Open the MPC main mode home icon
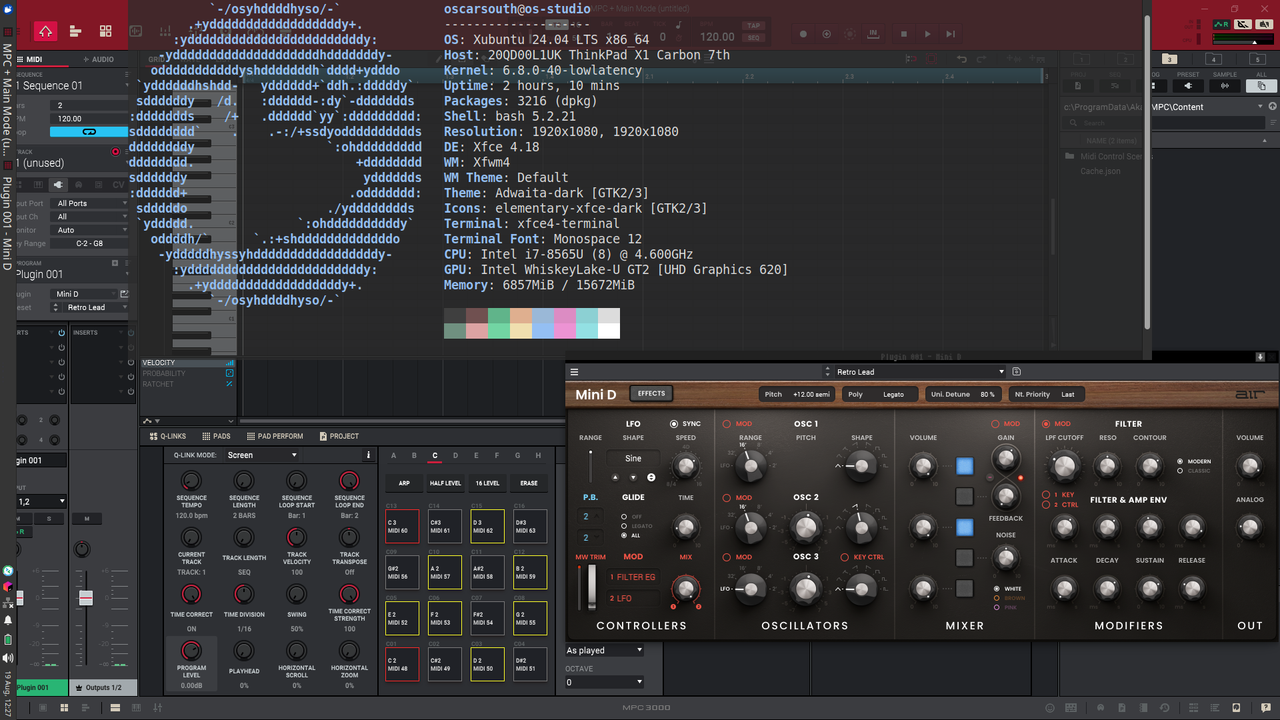This screenshot has height=720, width=1280. coord(46,31)
